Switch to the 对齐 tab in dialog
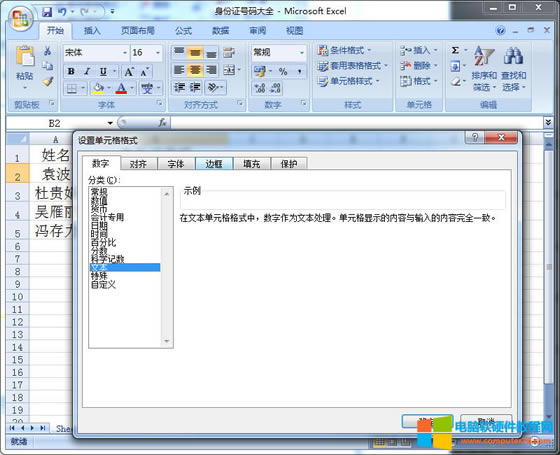Screen dimensions: 560x455 [138, 164]
